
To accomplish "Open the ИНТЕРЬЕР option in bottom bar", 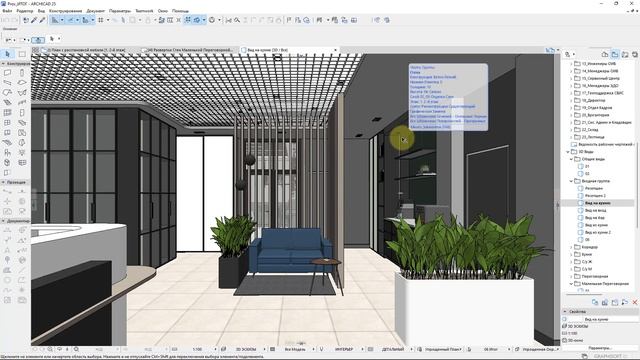I will [344, 349].
